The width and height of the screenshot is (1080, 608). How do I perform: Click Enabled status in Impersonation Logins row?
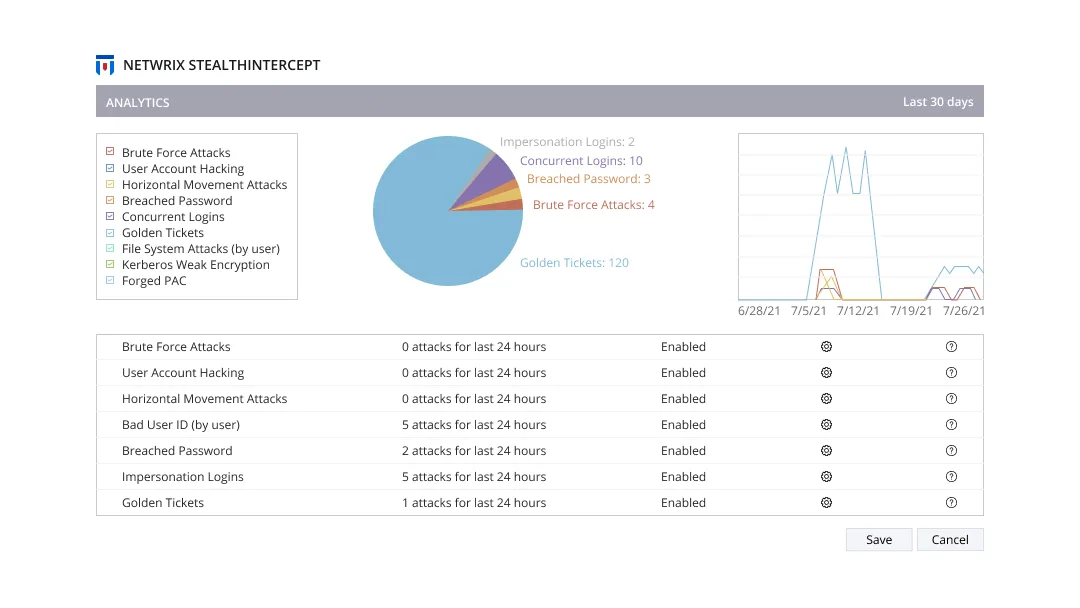[683, 476]
